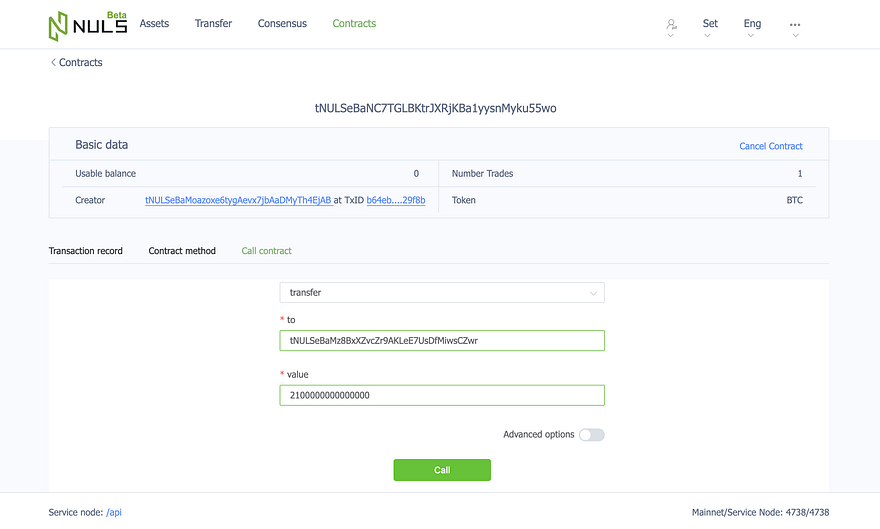Viewport: 880px width, 529px height.
Task: Open the transfer method dropdown
Action: [442, 292]
